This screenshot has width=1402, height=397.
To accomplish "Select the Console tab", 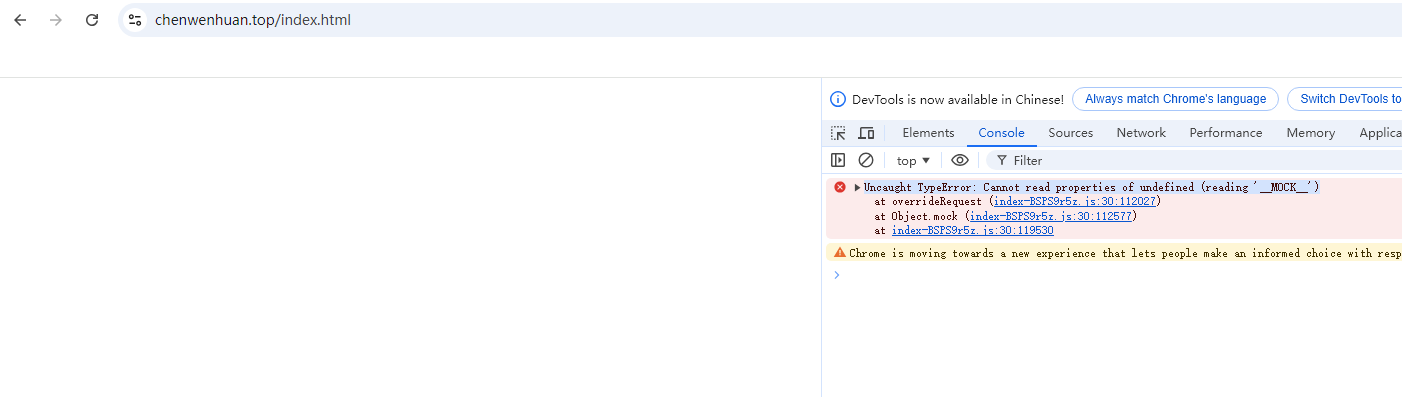I will 1001,133.
